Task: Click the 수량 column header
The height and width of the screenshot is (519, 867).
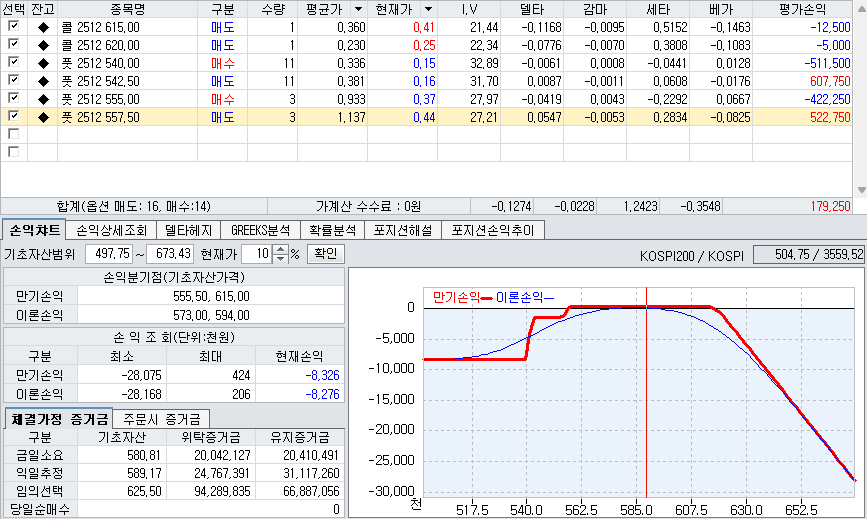Action: (x=273, y=9)
